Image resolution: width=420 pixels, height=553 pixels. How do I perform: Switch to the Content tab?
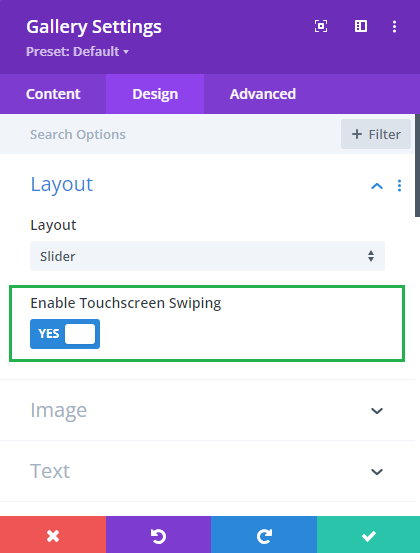click(53, 94)
